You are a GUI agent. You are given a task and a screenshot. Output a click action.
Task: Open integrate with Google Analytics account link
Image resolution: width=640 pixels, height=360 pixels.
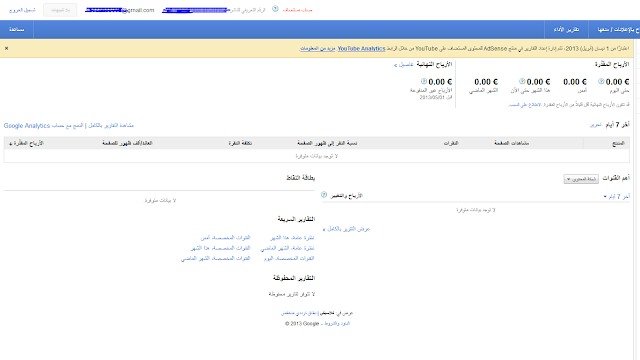pos(43,125)
